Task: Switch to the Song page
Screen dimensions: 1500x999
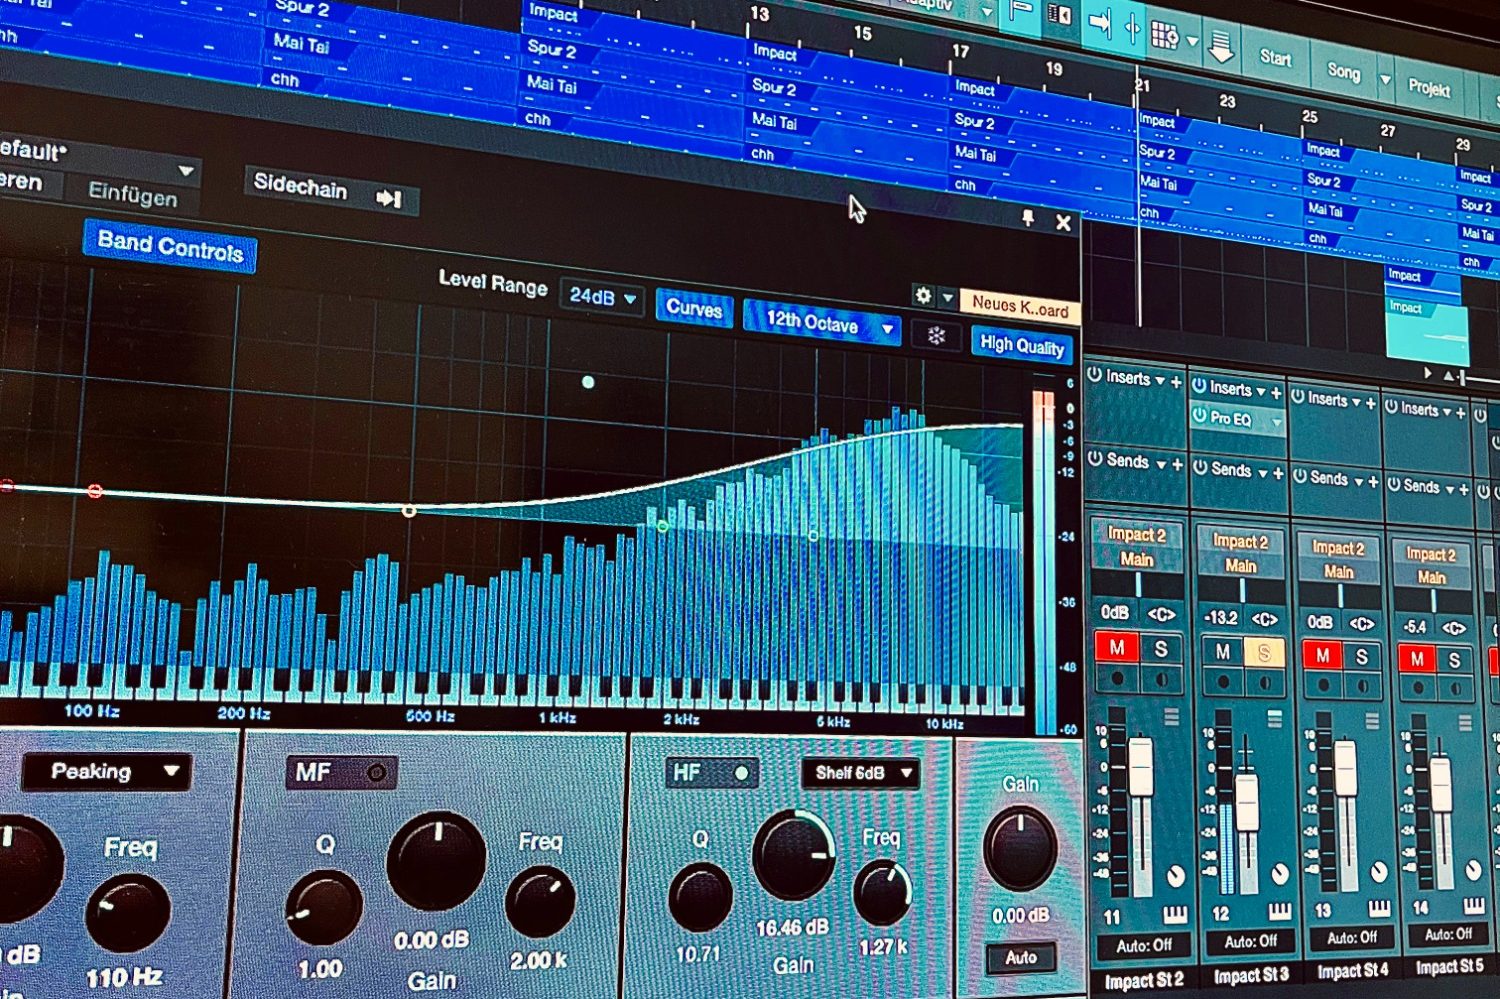Action: (x=1343, y=72)
